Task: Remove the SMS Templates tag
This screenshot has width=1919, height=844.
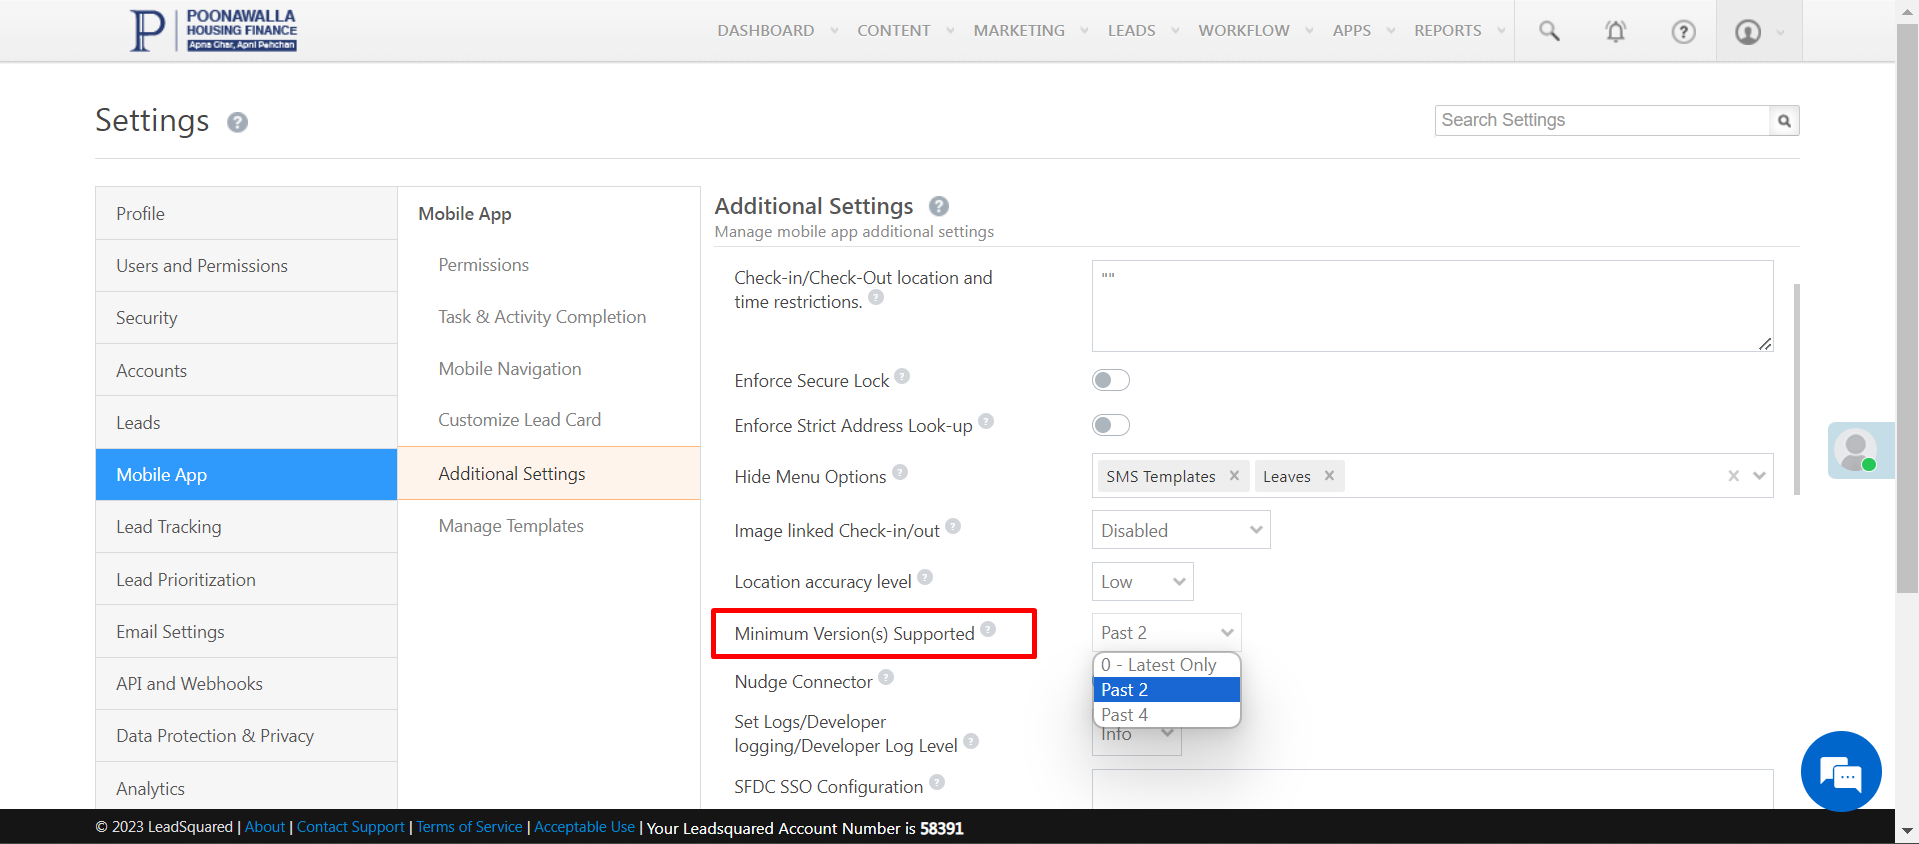Action: click(1234, 476)
